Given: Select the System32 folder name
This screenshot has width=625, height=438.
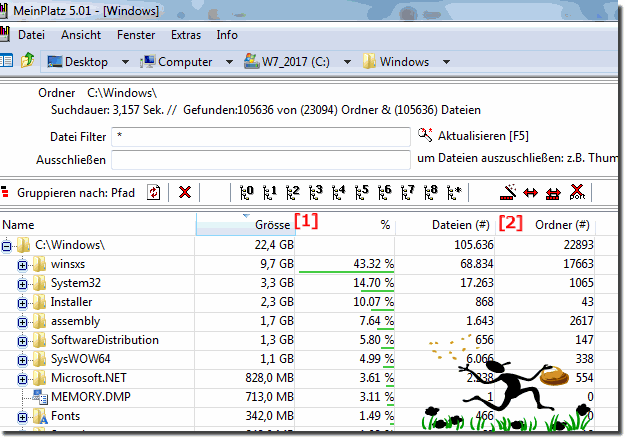Looking at the screenshot, I should (76, 283).
